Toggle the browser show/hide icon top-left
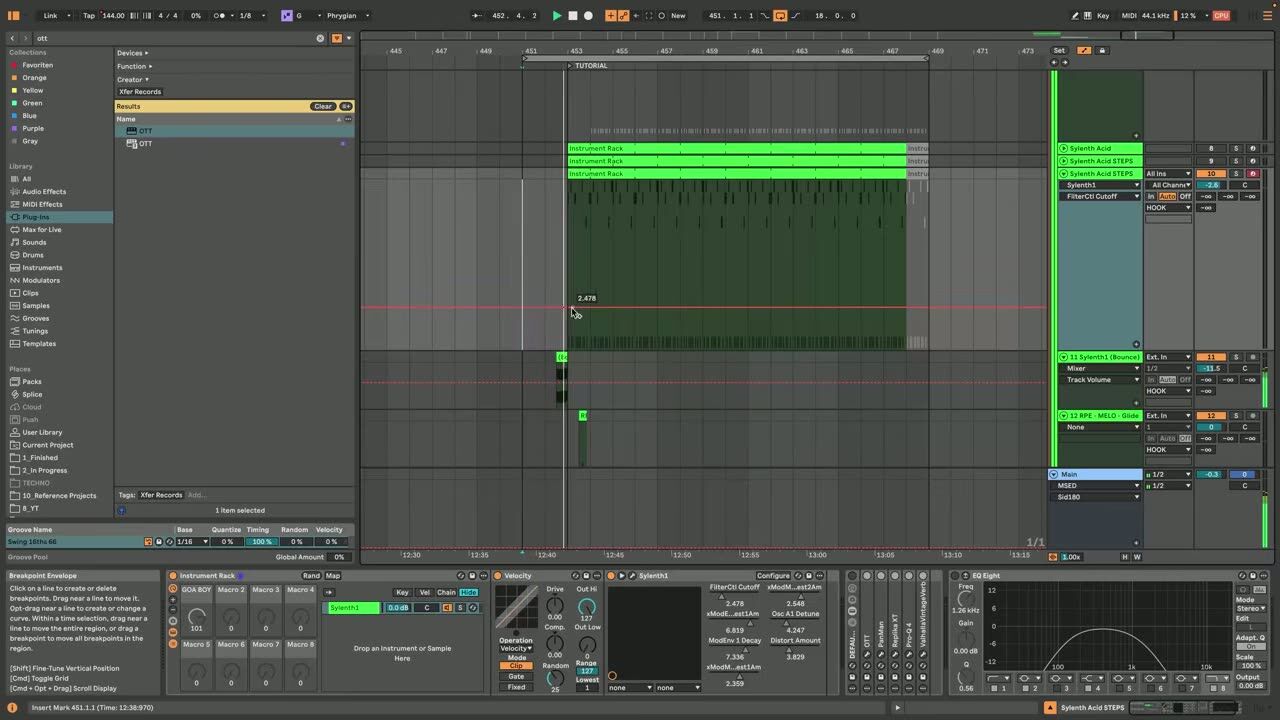Screen dimensions: 1280x720 click(14, 16)
